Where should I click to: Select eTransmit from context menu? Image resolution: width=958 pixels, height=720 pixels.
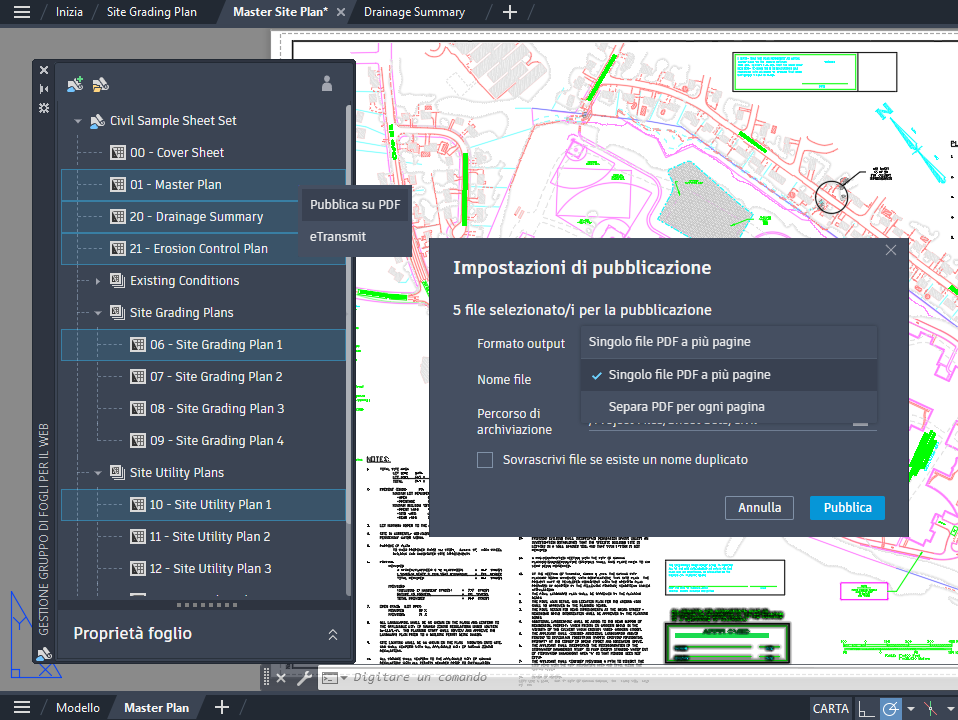pos(355,237)
